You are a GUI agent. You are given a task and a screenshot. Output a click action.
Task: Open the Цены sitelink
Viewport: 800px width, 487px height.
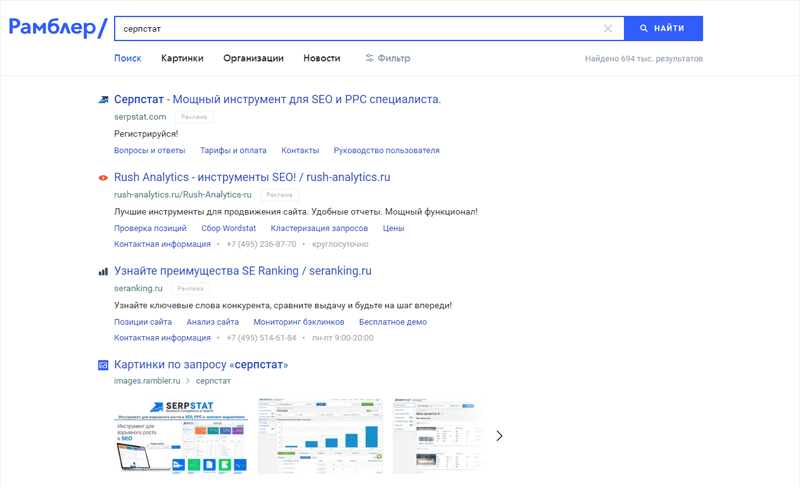pyautogui.click(x=393, y=228)
